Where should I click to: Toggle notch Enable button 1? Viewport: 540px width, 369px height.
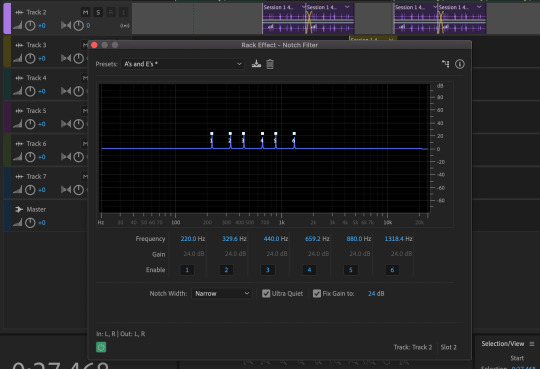pyautogui.click(x=187, y=270)
